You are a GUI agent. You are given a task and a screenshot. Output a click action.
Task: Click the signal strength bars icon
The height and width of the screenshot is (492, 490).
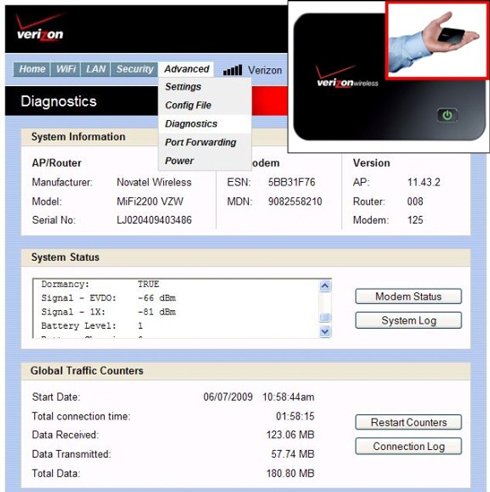[x=232, y=70]
